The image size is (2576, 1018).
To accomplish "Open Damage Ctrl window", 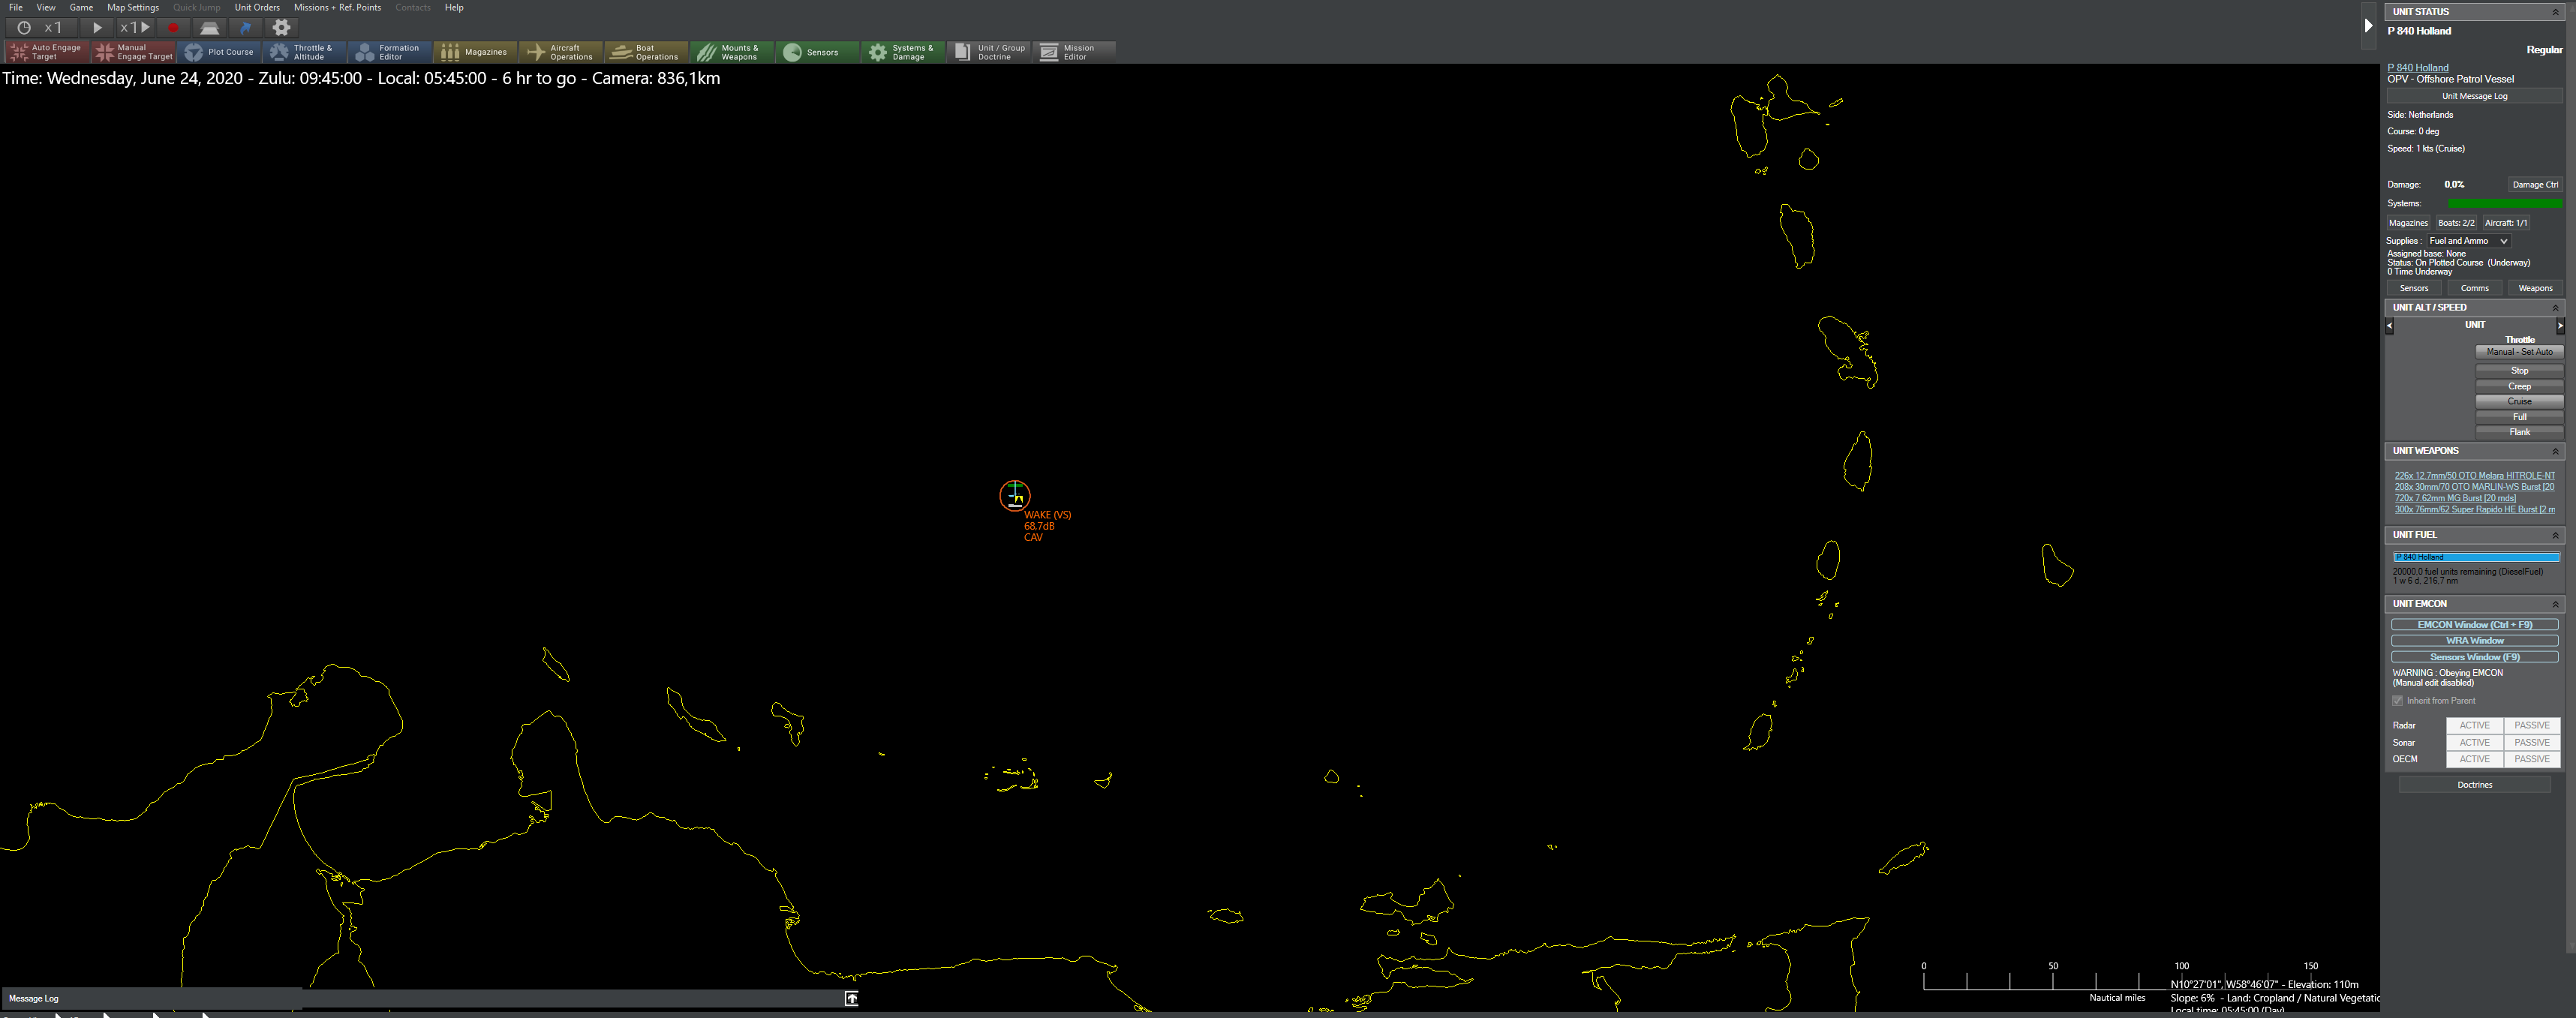I will [2535, 184].
